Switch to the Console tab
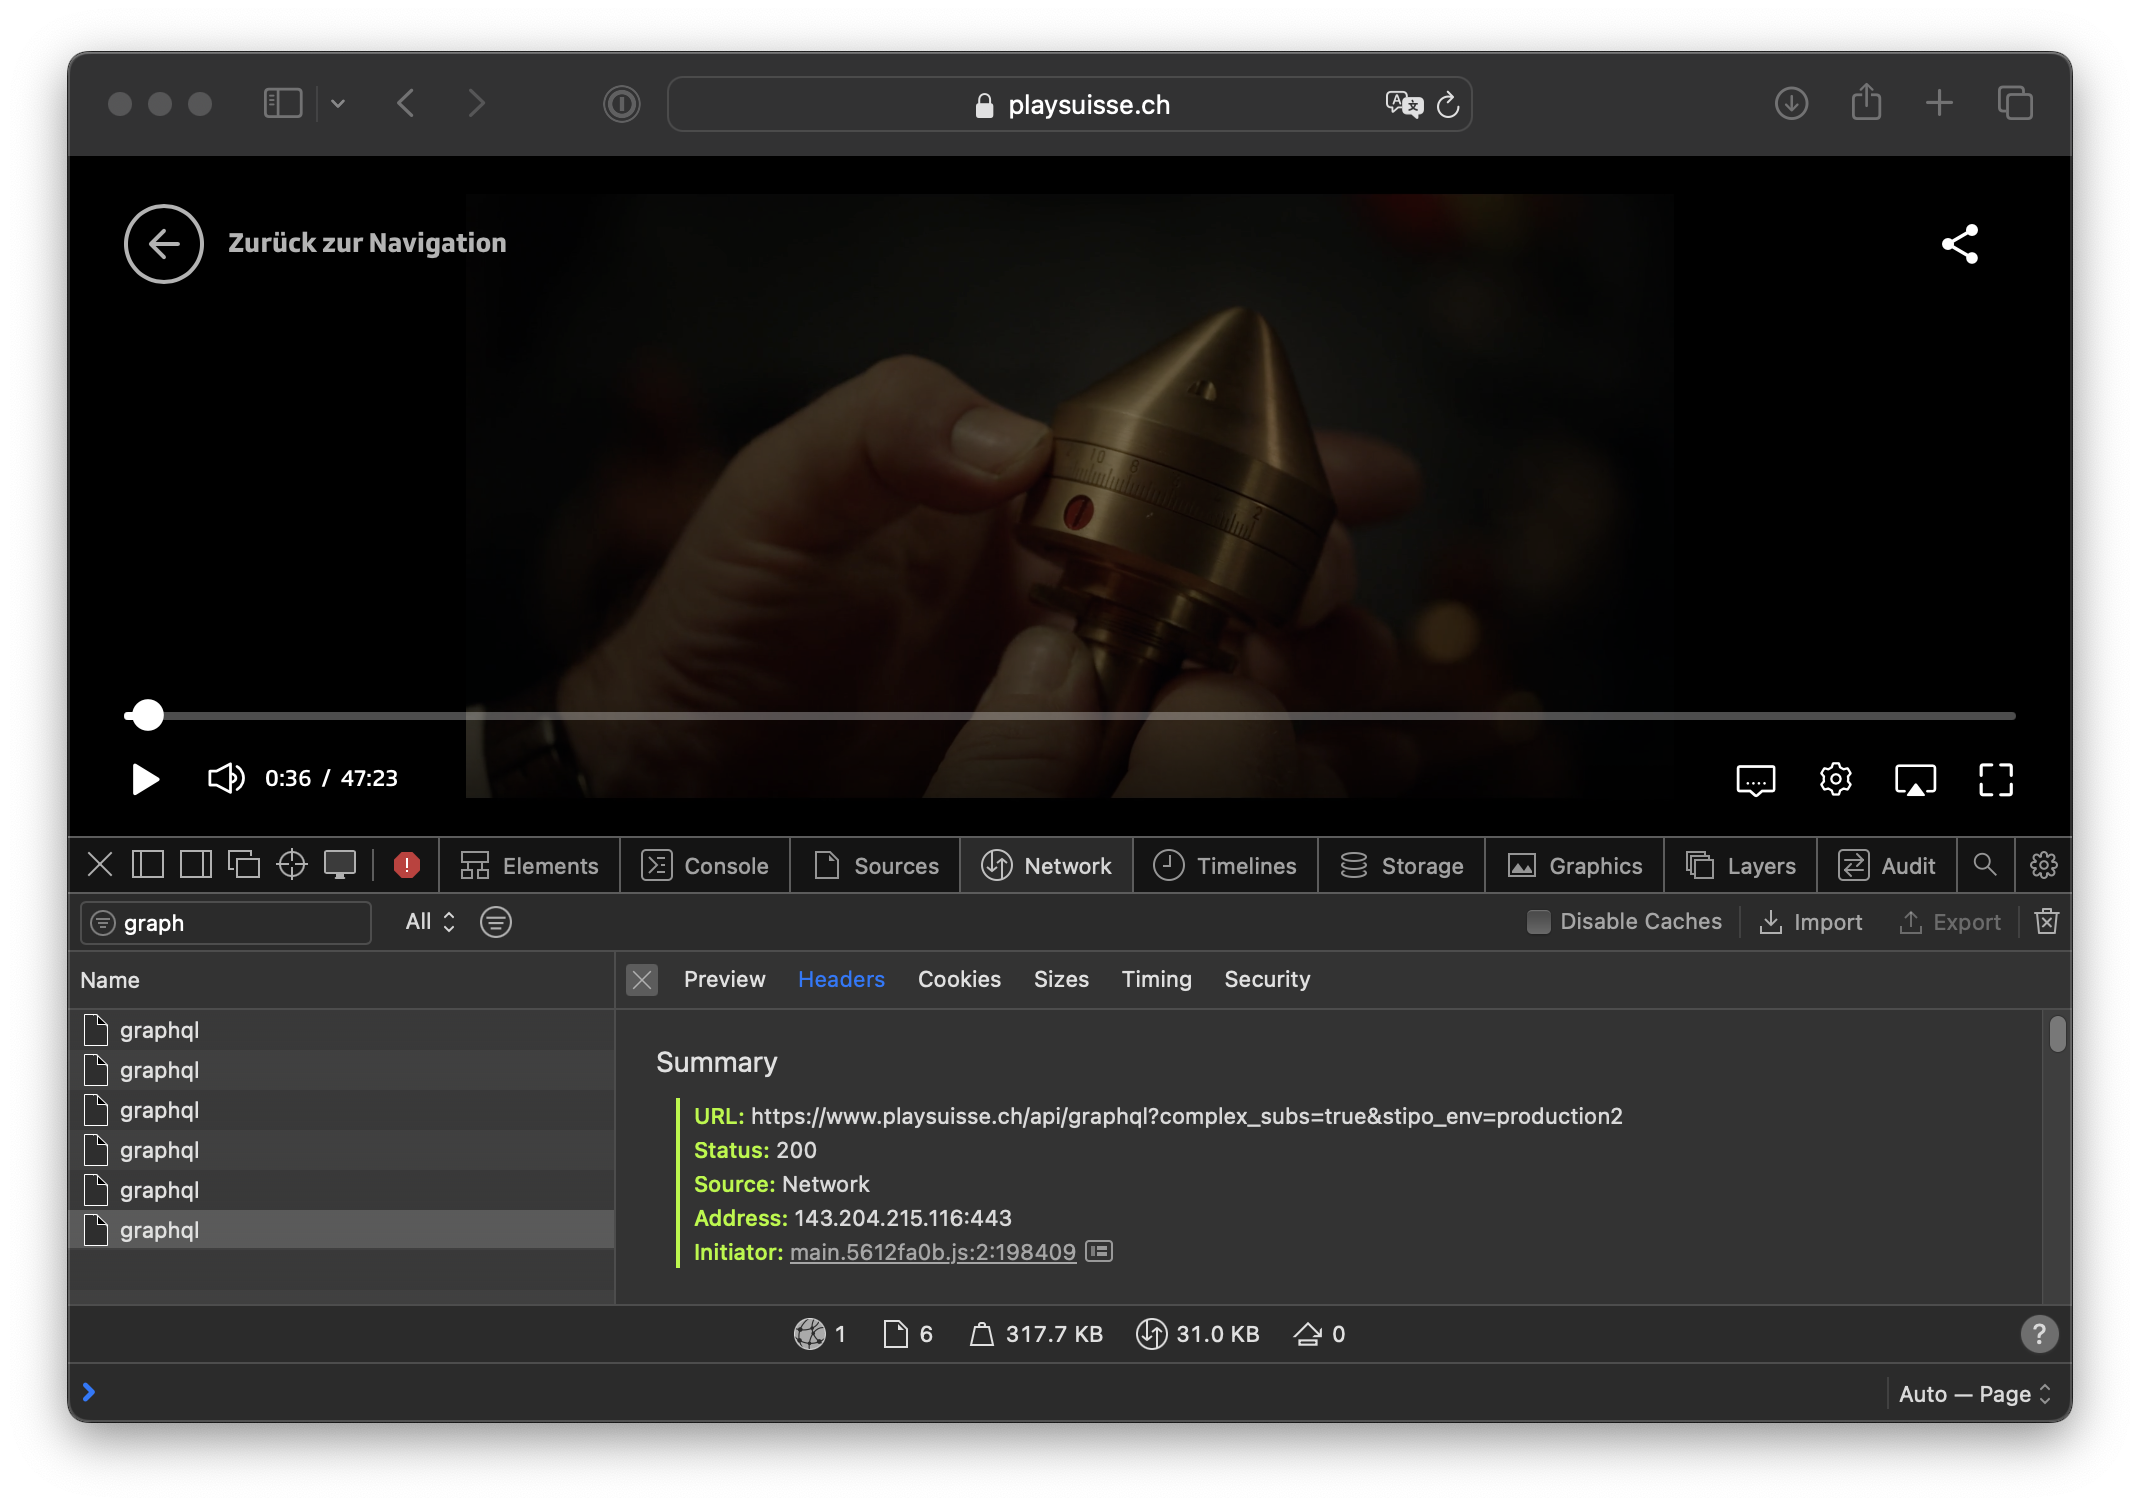Screen dimensions: 2140x1506 (x=705, y=865)
